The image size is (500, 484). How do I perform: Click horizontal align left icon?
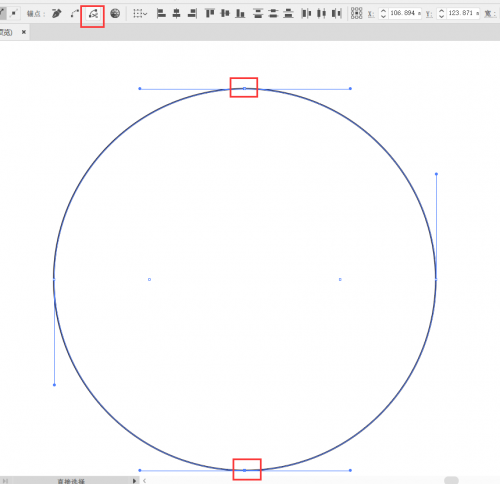pyautogui.click(x=161, y=14)
